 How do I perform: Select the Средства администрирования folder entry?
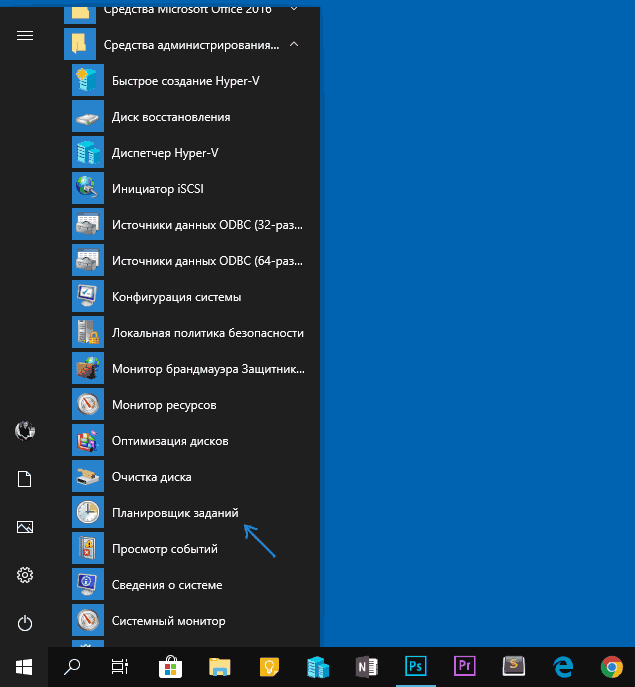pos(192,44)
